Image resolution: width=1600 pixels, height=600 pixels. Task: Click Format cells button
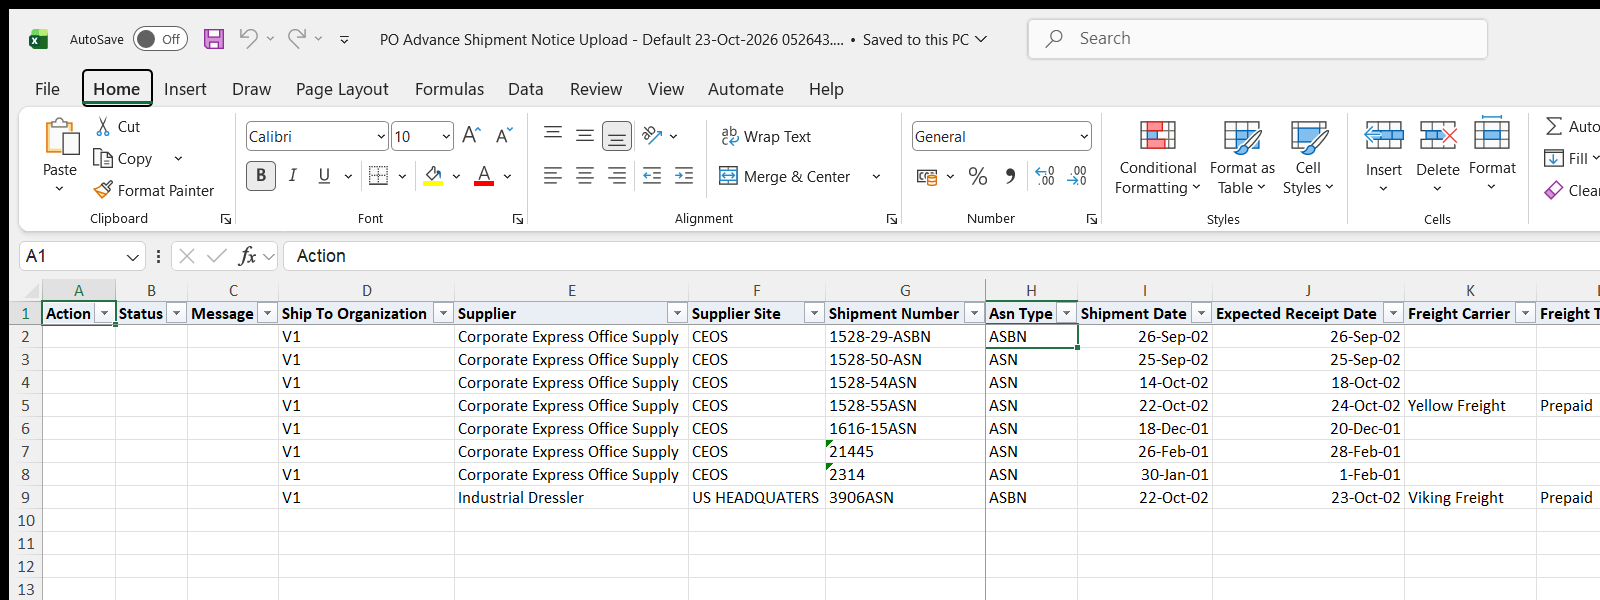[x=1492, y=155]
